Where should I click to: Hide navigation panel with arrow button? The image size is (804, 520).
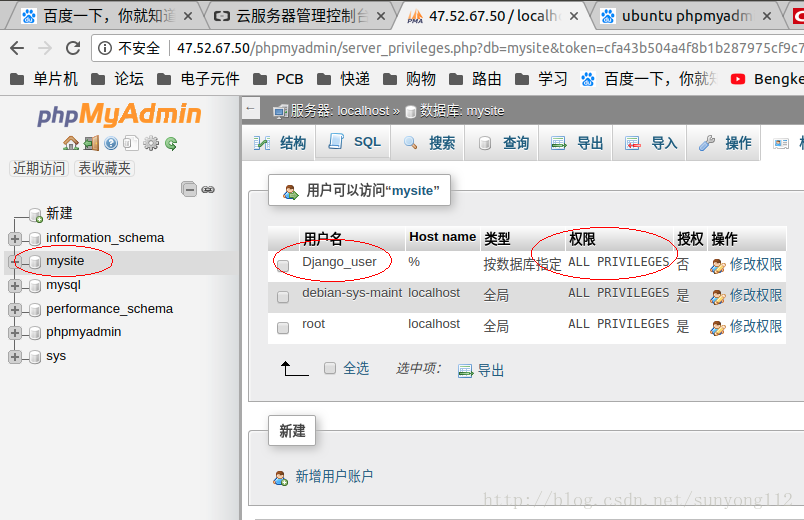click(x=251, y=108)
